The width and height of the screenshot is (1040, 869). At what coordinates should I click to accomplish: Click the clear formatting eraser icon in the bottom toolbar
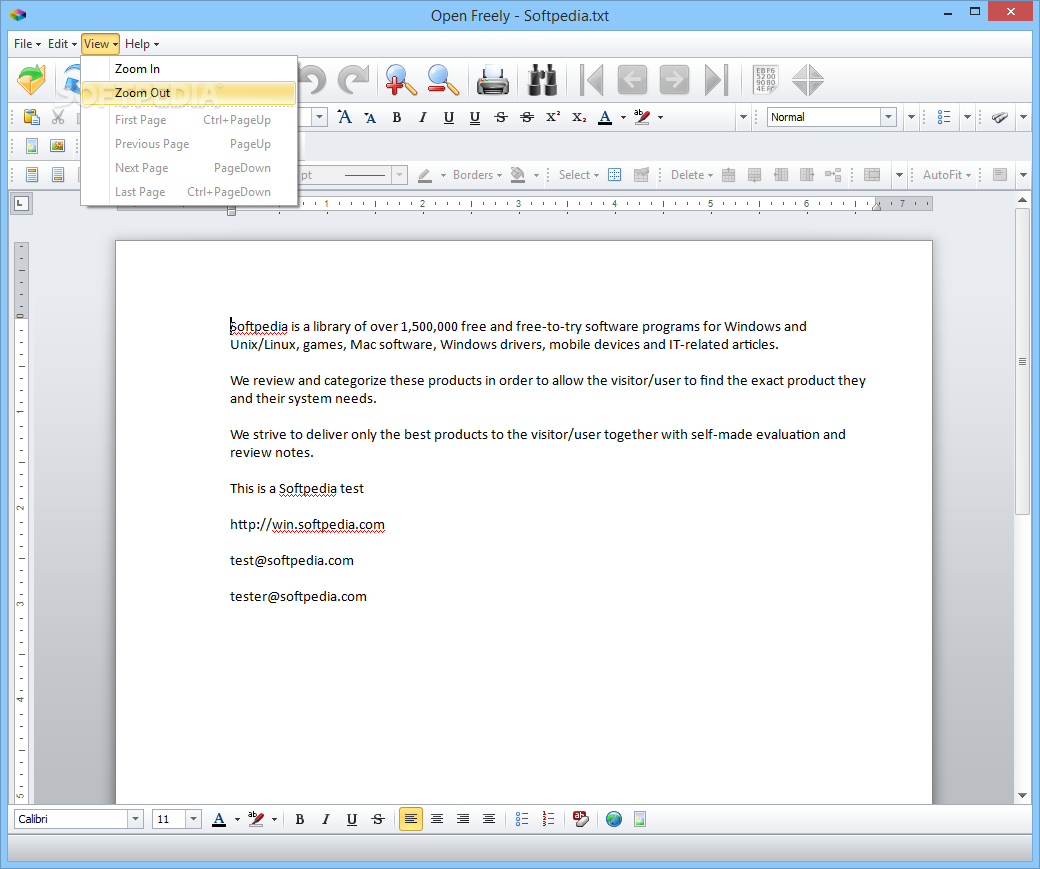pyautogui.click(x=580, y=819)
